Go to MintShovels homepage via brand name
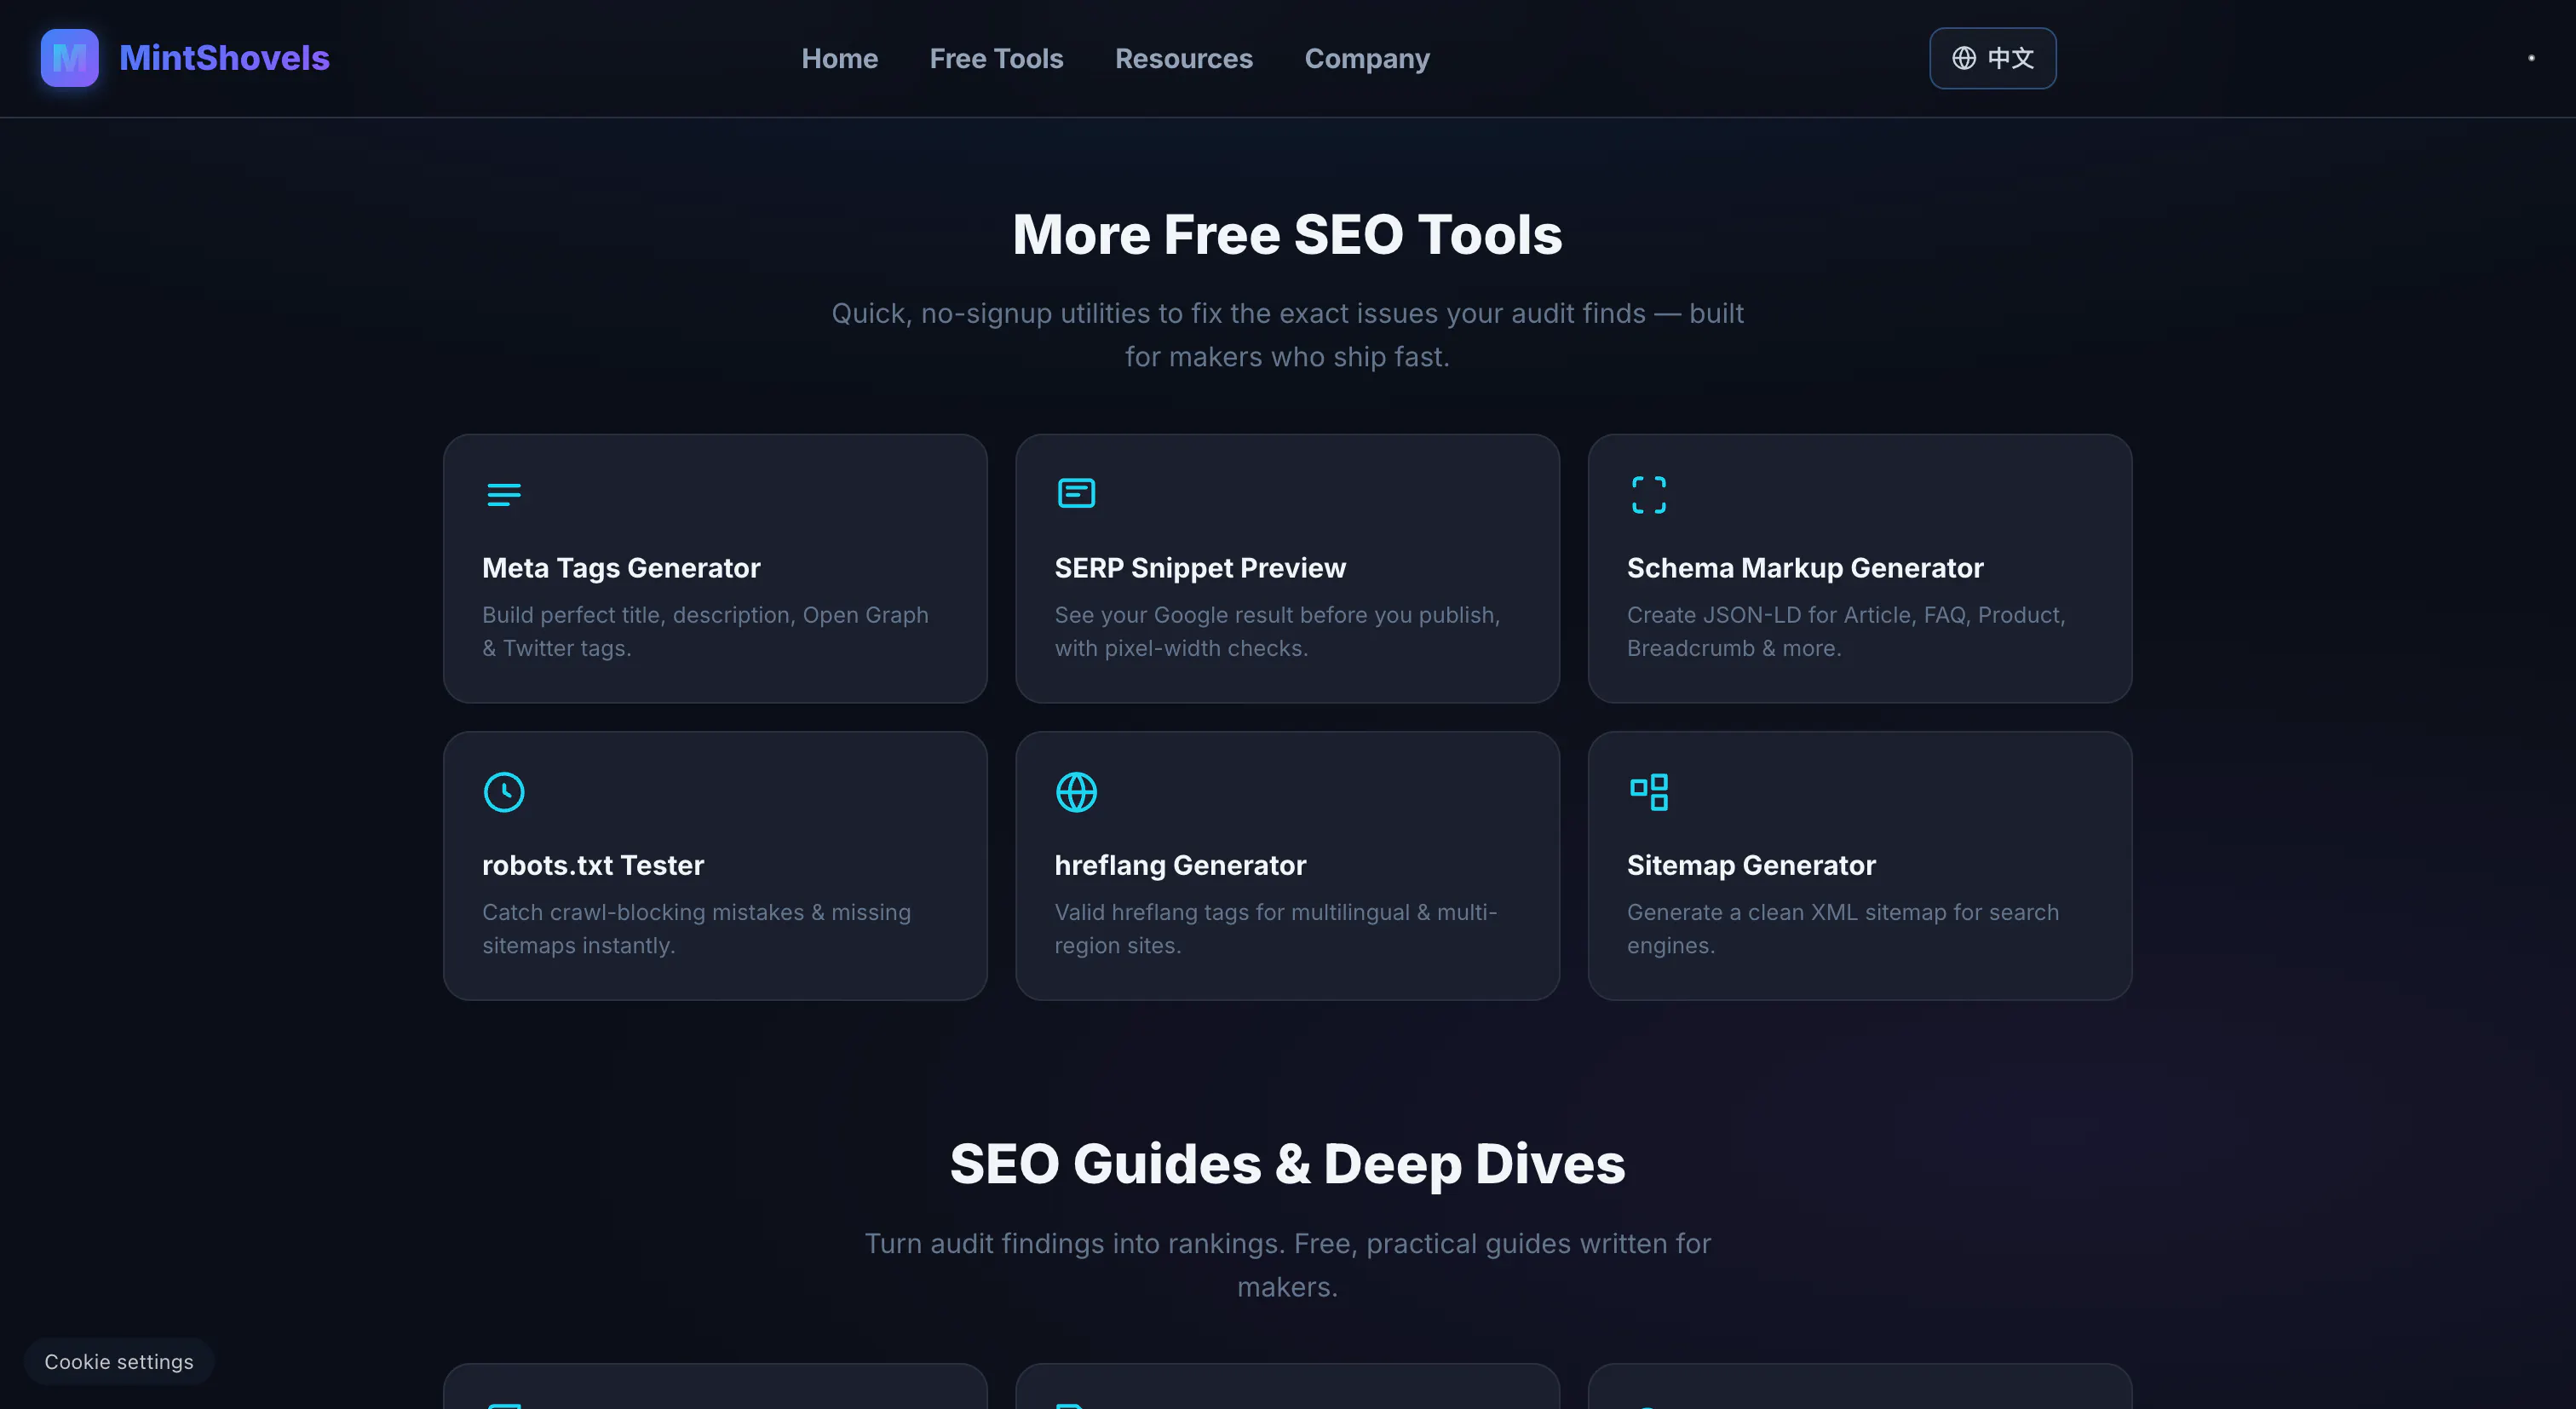Image resolution: width=2576 pixels, height=1409 pixels. pos(224,58)
